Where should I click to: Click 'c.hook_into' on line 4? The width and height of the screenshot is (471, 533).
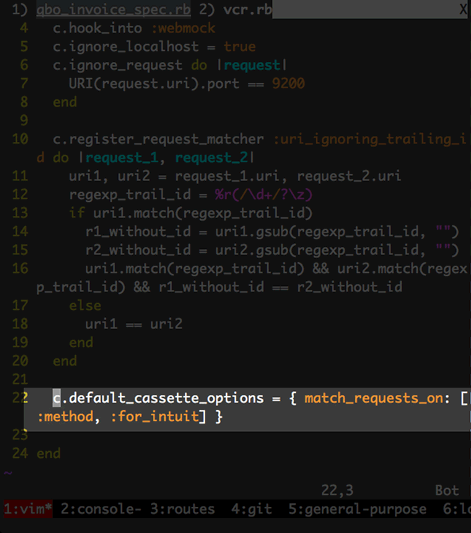[x=97, y=28]
